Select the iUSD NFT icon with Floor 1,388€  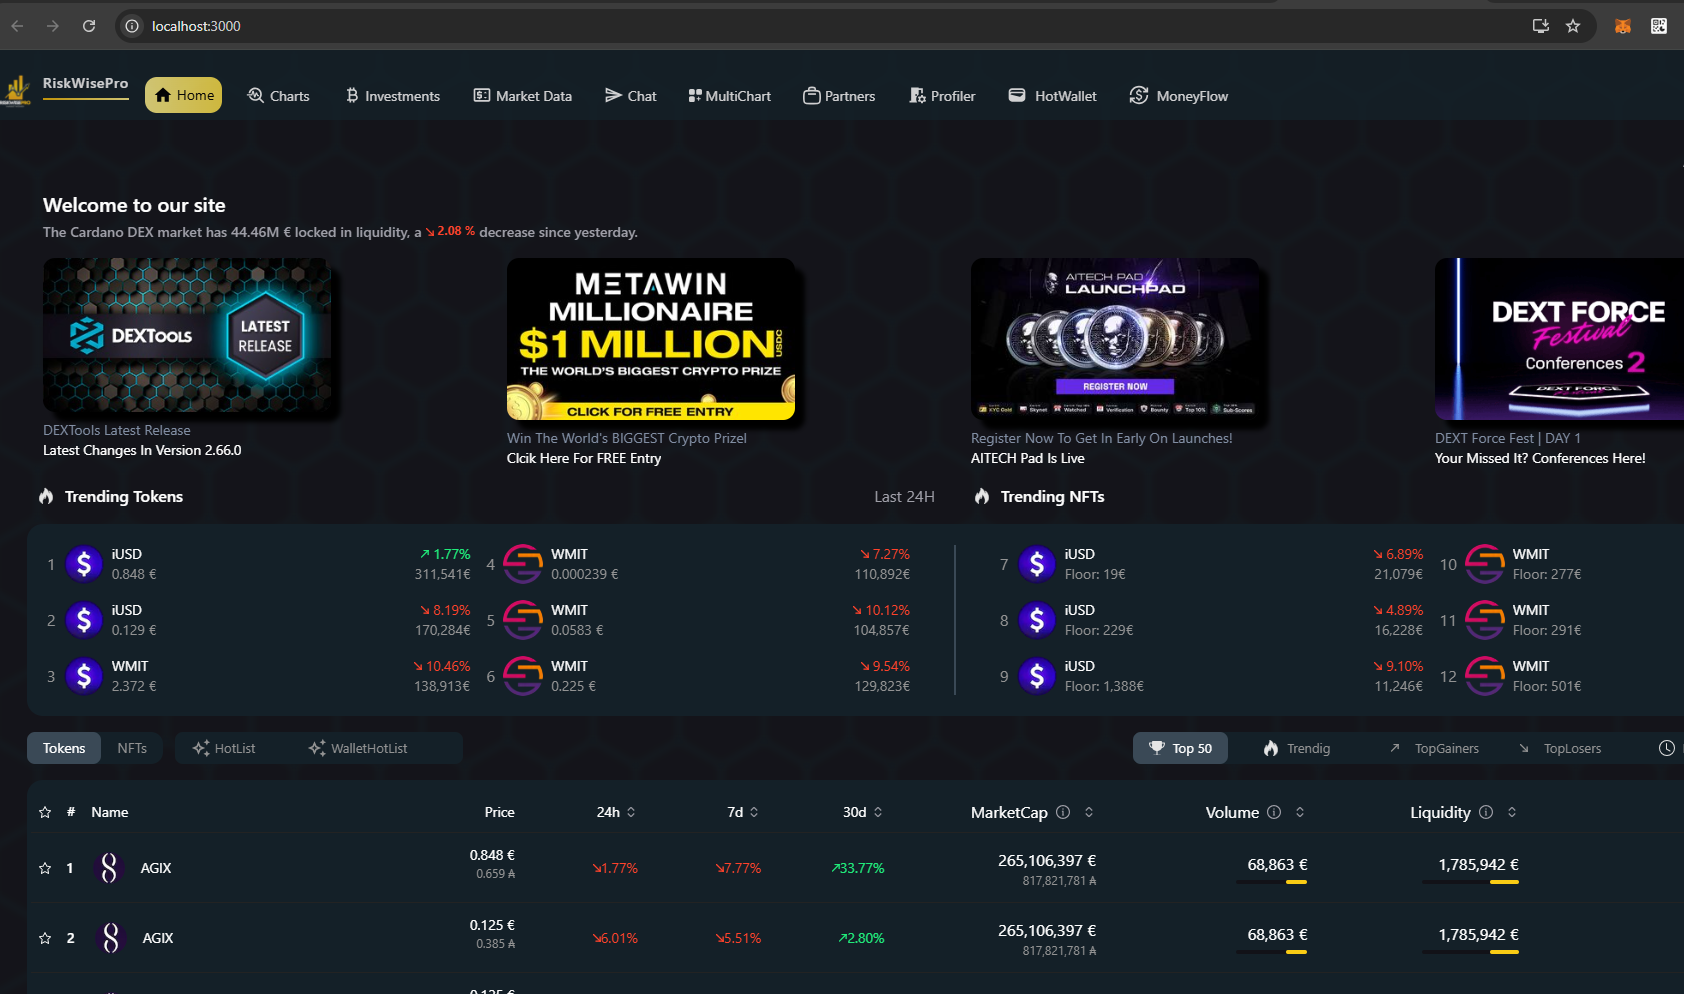click(x=1037, y=676)
